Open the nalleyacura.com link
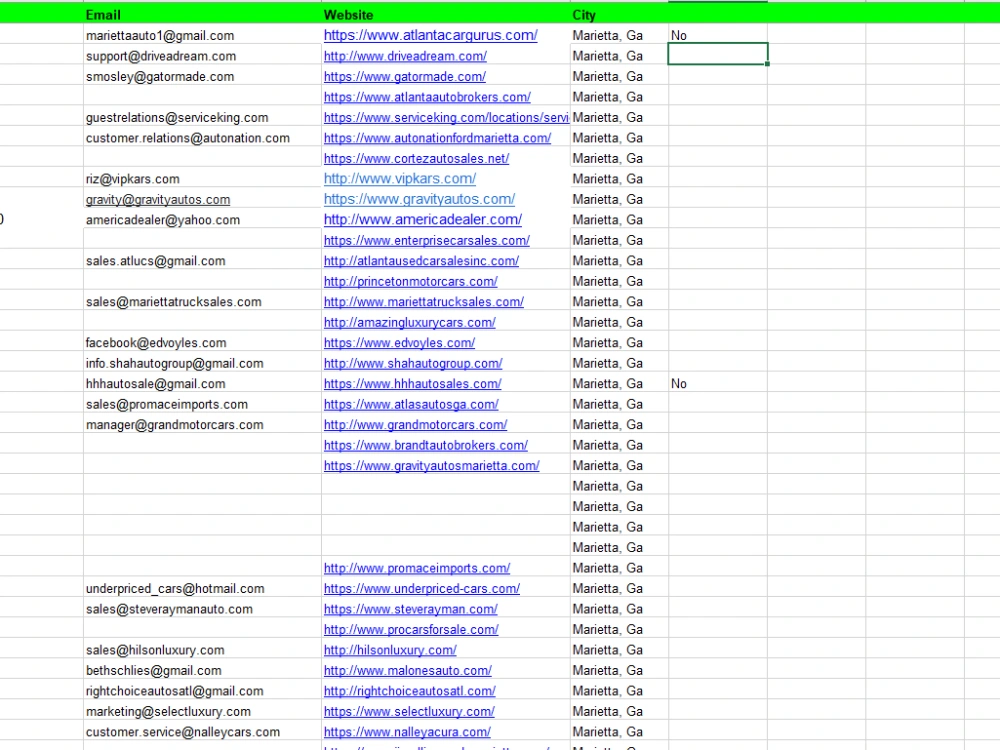 [407, 732]
